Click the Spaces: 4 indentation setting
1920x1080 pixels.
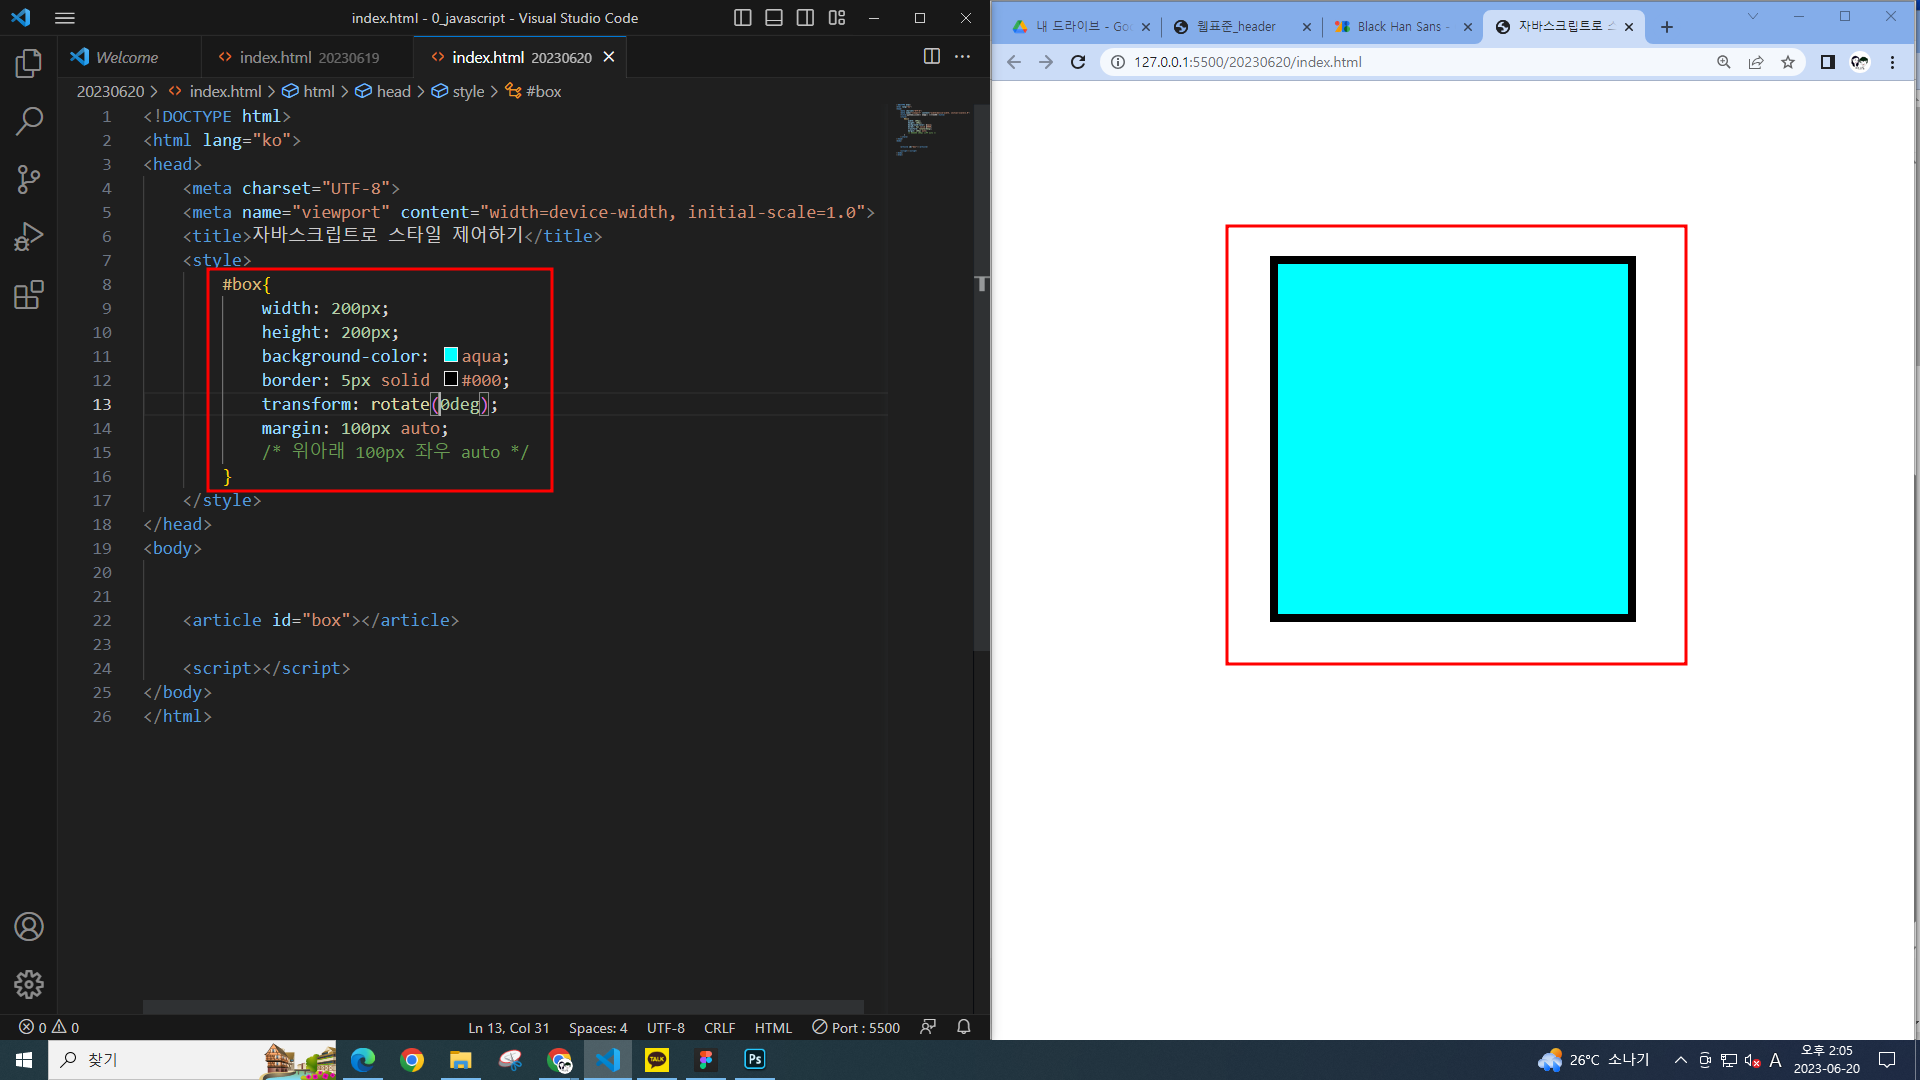pyautogui.click(x=597, y=1027)
